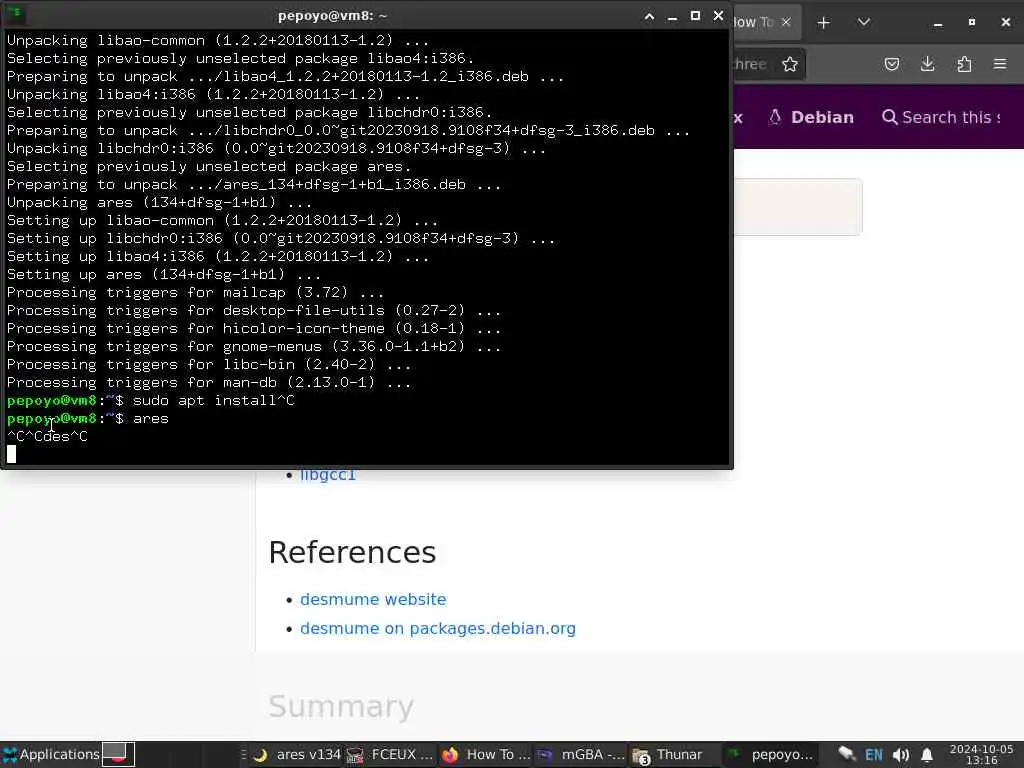Switch to mGBA window in taskbar
Image resolution: width=1024 pixels, height=768 pixels.
581,755
